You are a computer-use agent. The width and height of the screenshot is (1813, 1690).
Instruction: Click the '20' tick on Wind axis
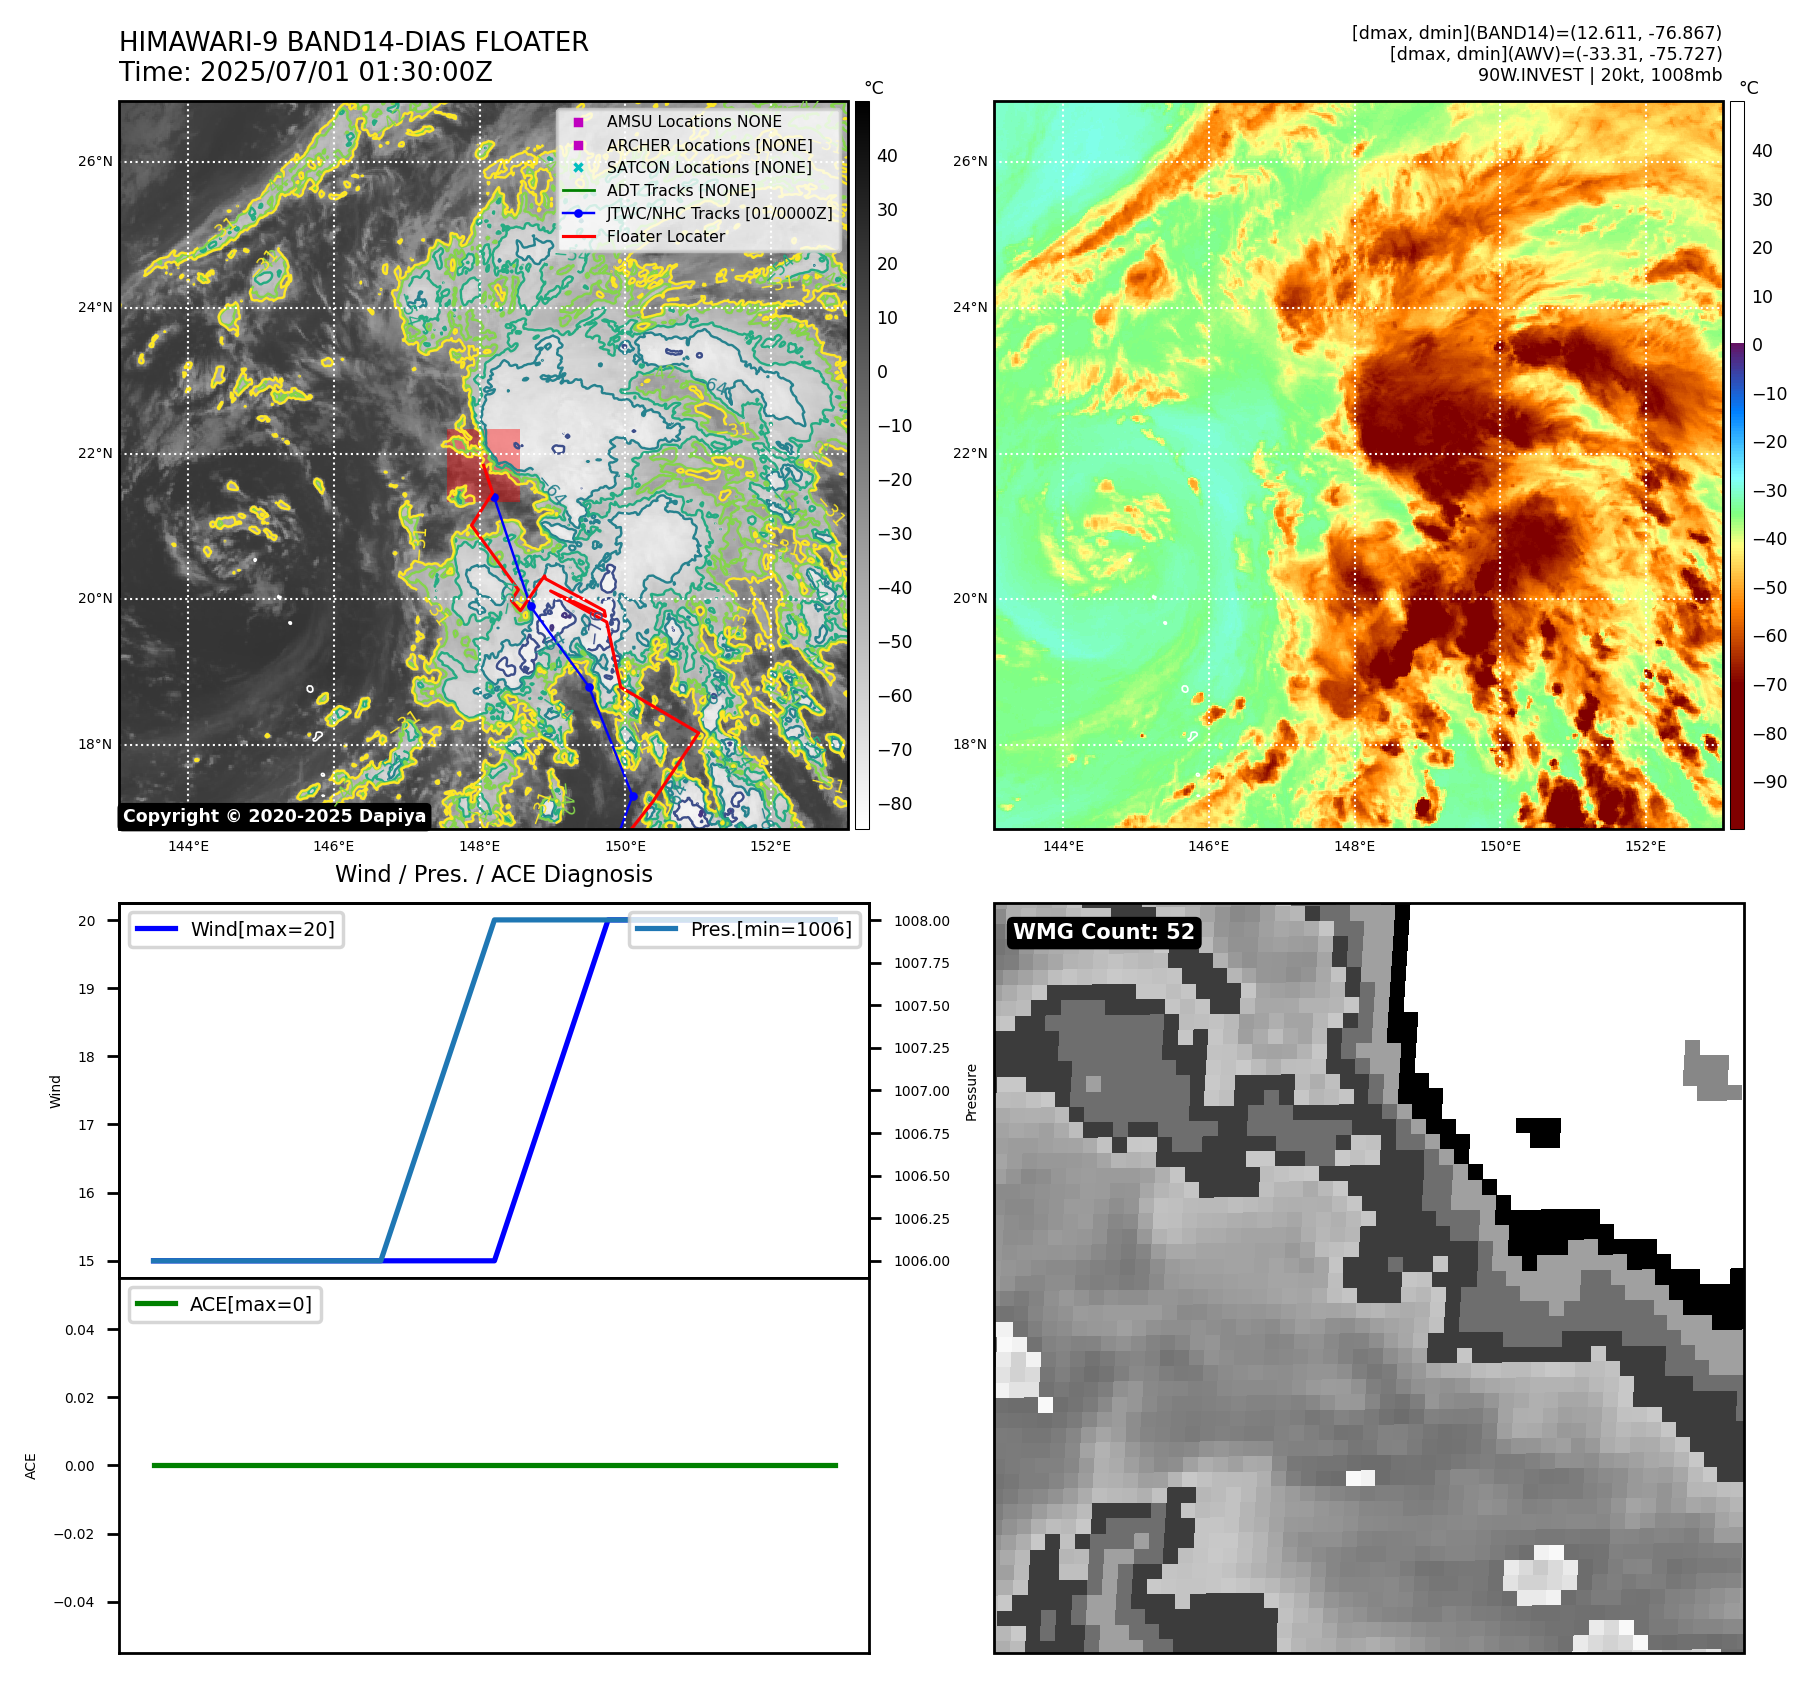pyautogui.click(x=87, y=921)
